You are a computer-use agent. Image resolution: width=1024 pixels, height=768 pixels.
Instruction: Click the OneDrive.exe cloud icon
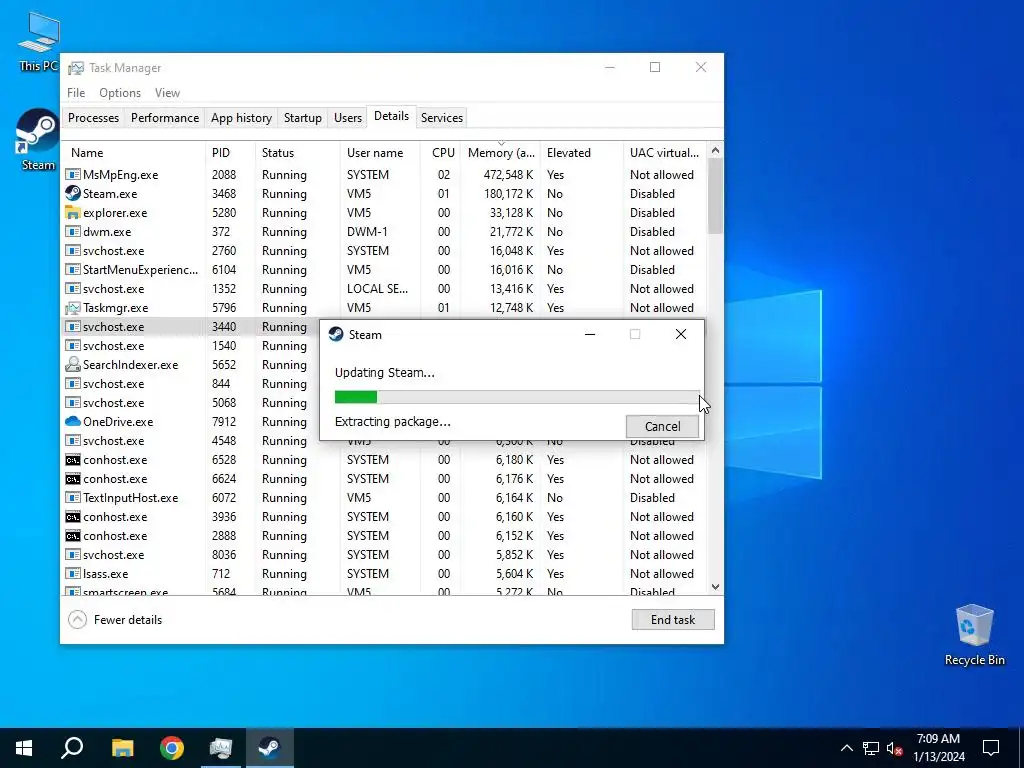pos(72,421)
